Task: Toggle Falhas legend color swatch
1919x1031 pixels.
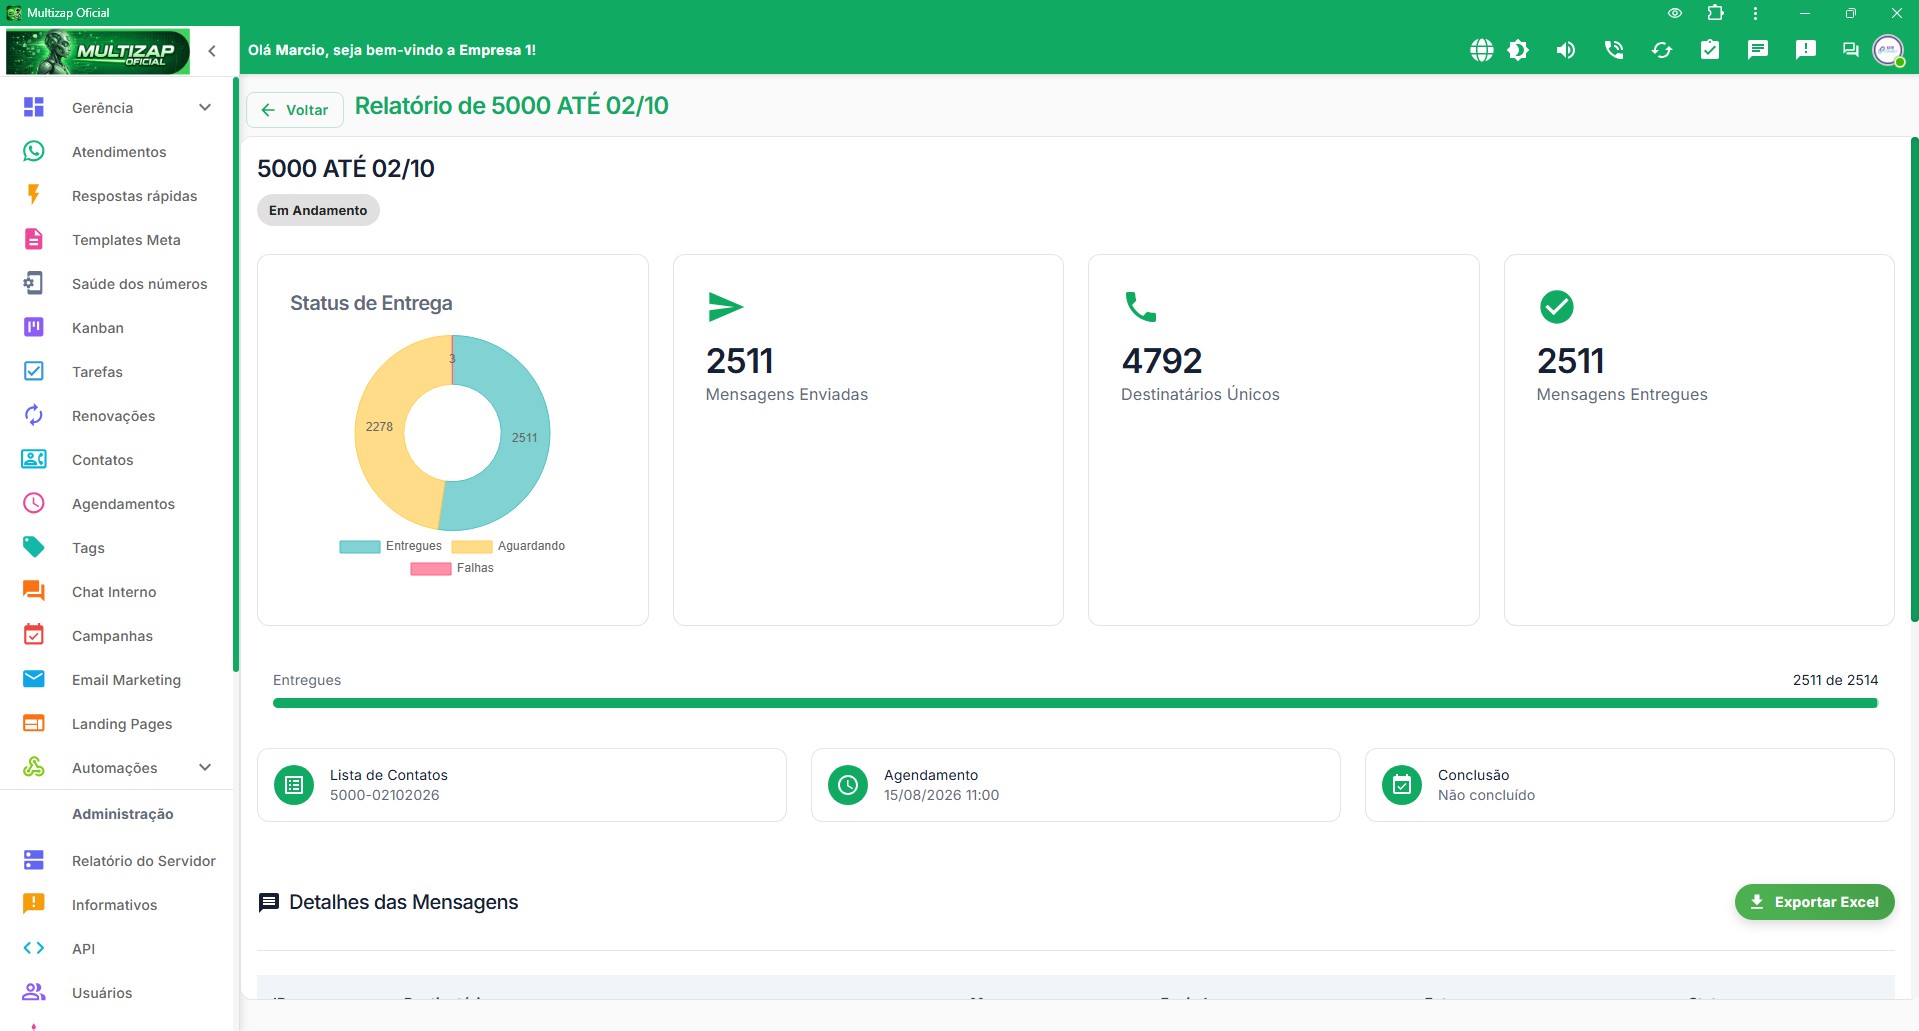Action: pos(431,569)
